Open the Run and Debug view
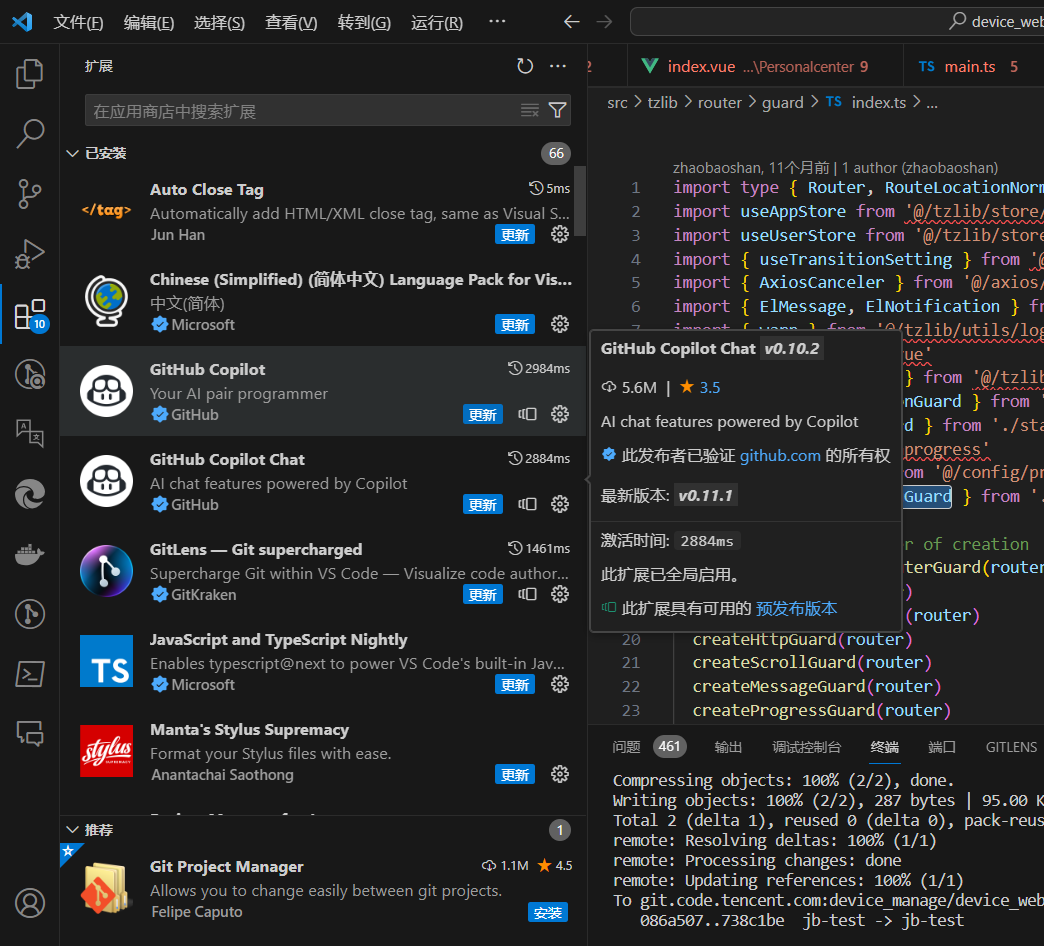The height and width of the screenshot is (946, 1044). 29,254
